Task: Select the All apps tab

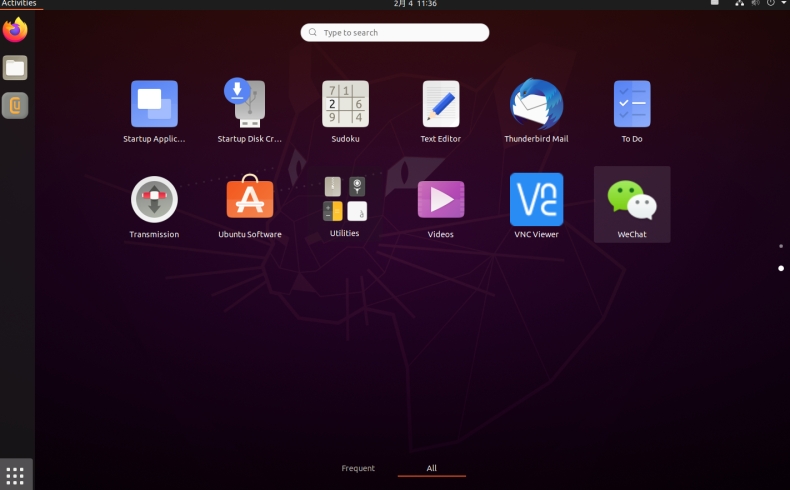Action: pyautogui.click(x=431, y=468)
